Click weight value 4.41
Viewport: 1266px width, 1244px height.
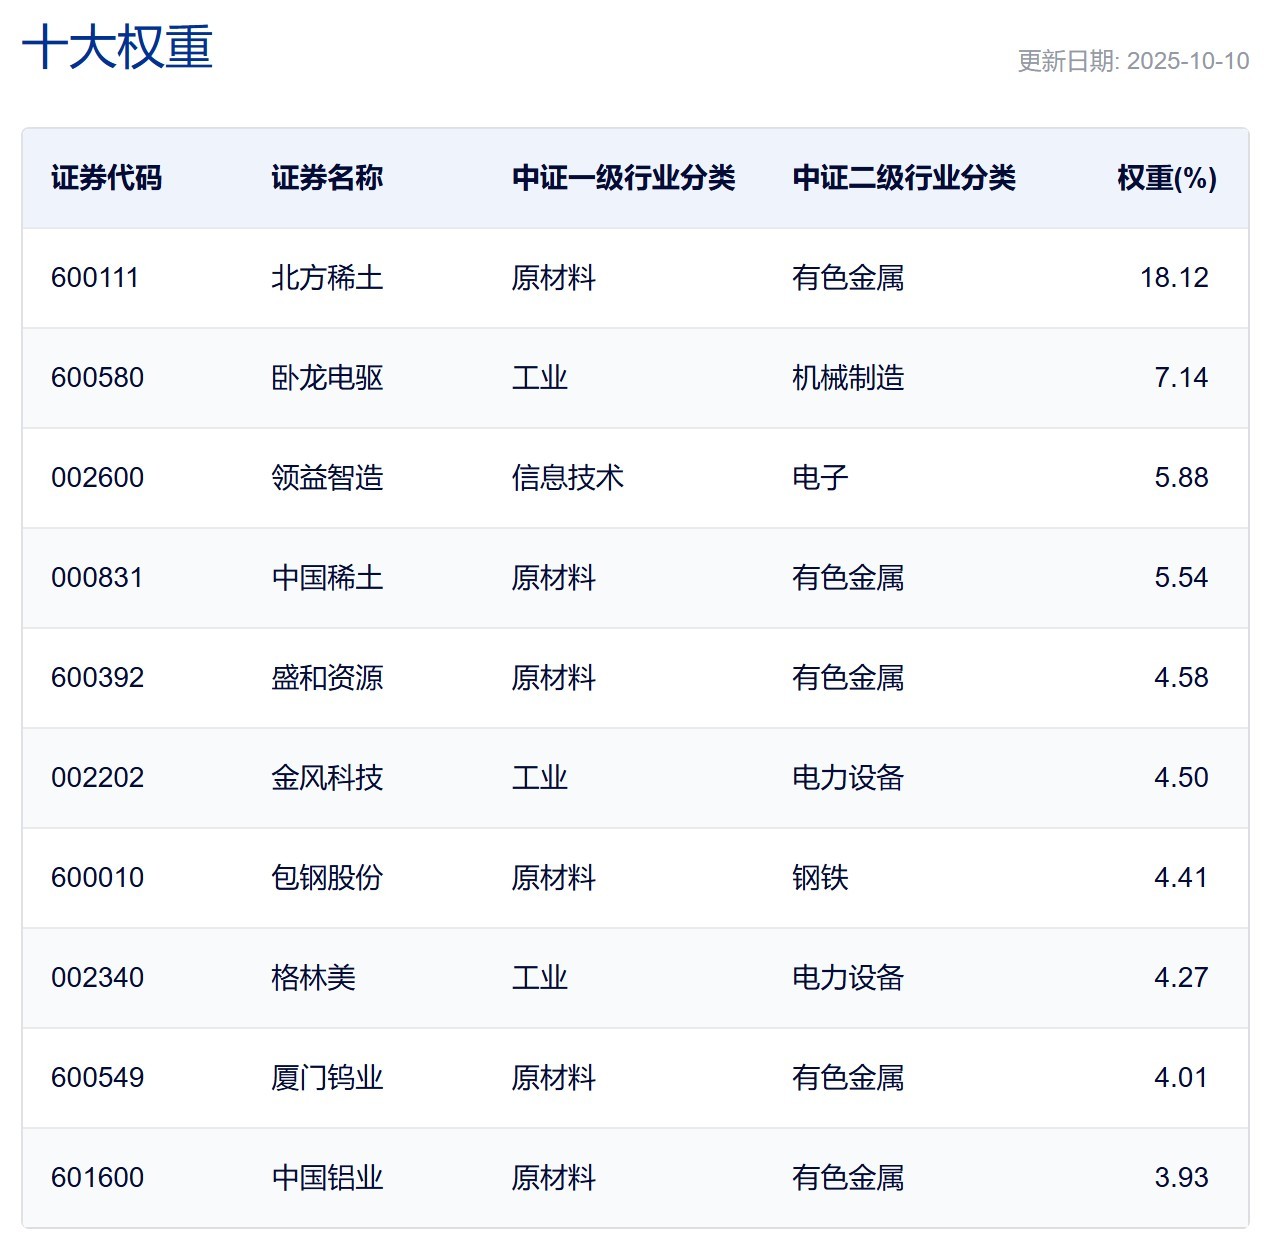1181,878
